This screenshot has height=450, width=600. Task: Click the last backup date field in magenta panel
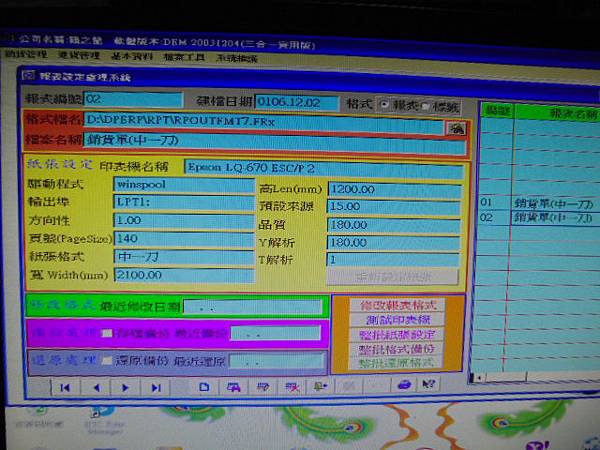point(276,334)
